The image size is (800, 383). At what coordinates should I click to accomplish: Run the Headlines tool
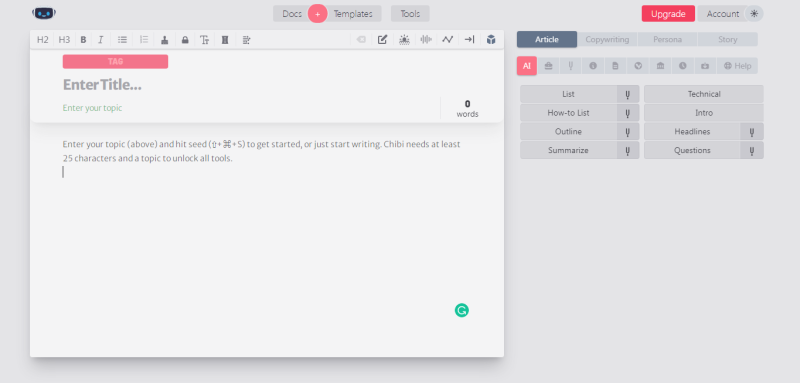692,132
